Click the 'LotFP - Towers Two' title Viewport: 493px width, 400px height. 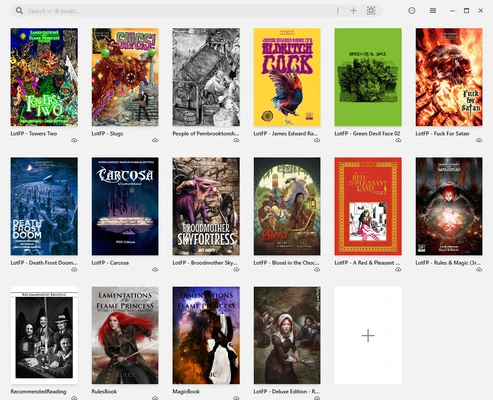(34, 133)
